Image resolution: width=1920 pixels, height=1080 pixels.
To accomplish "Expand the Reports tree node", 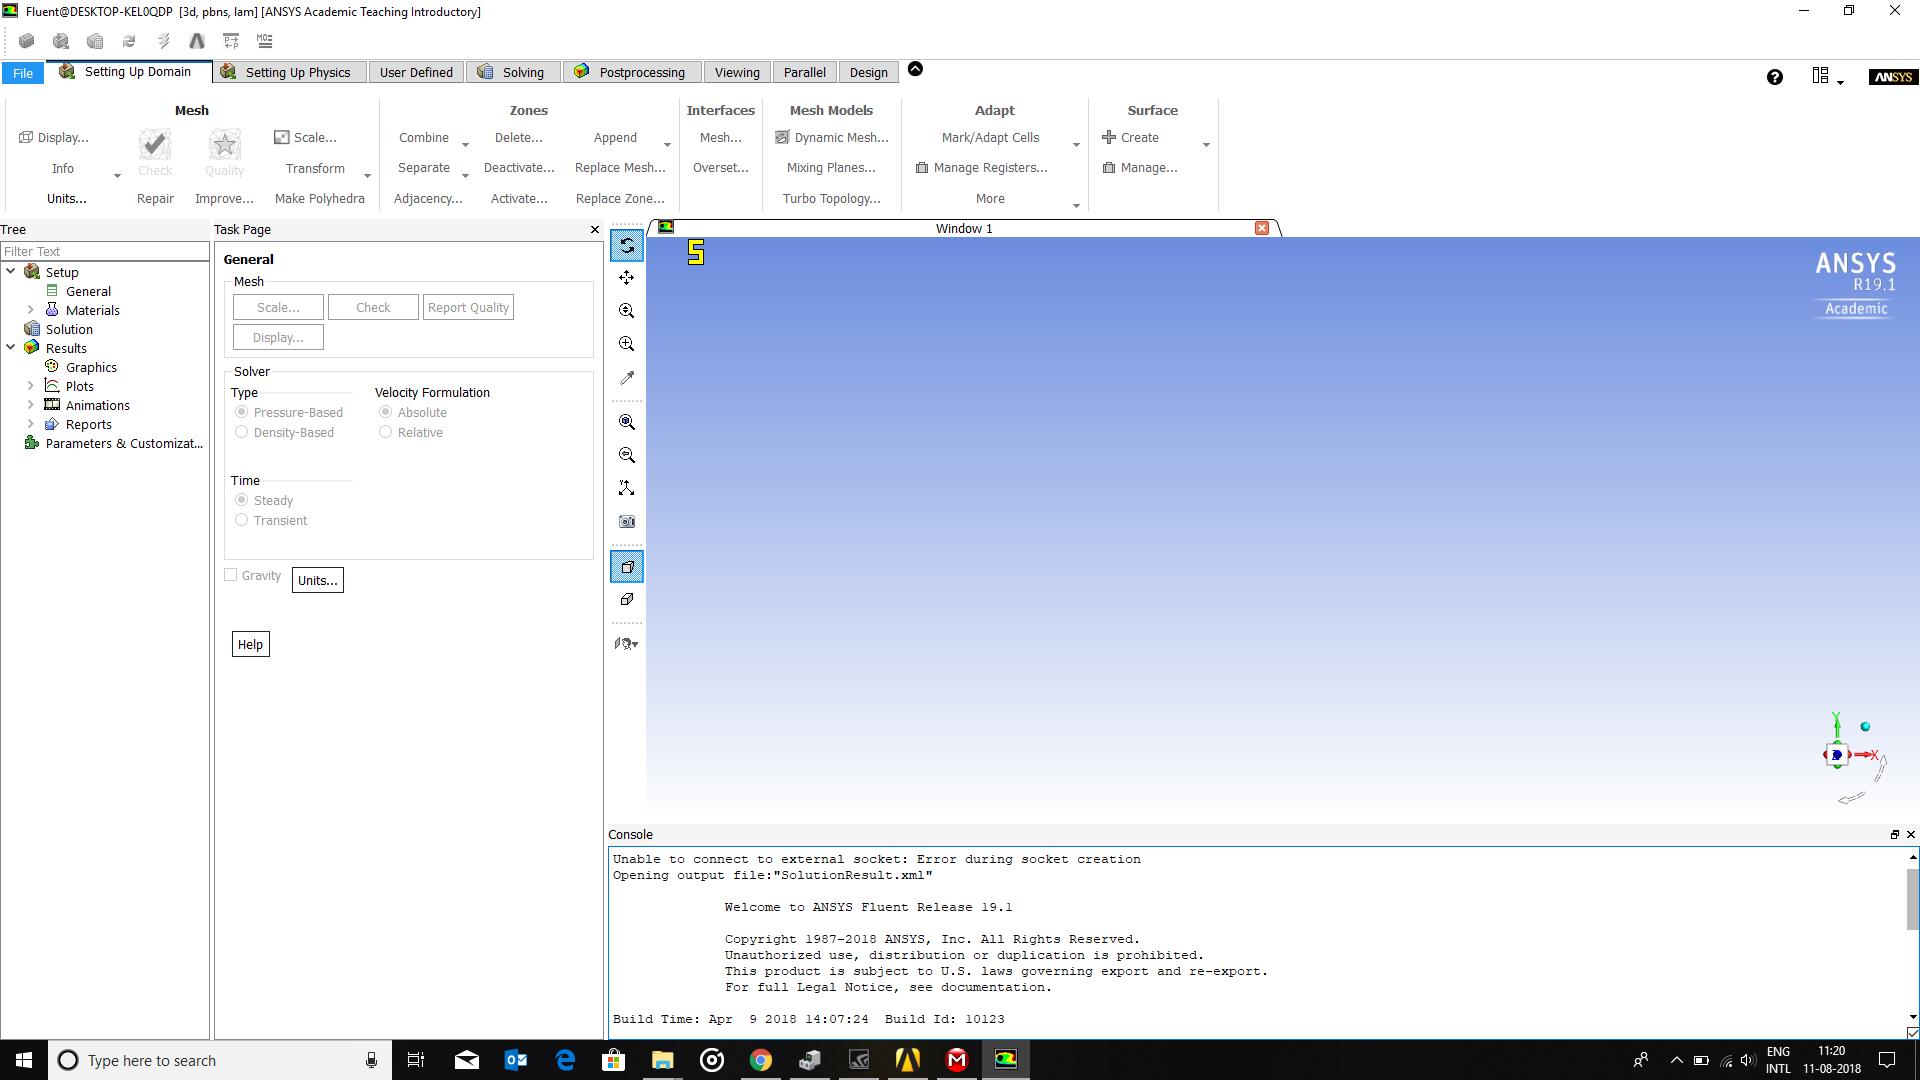I will point(30,424).
